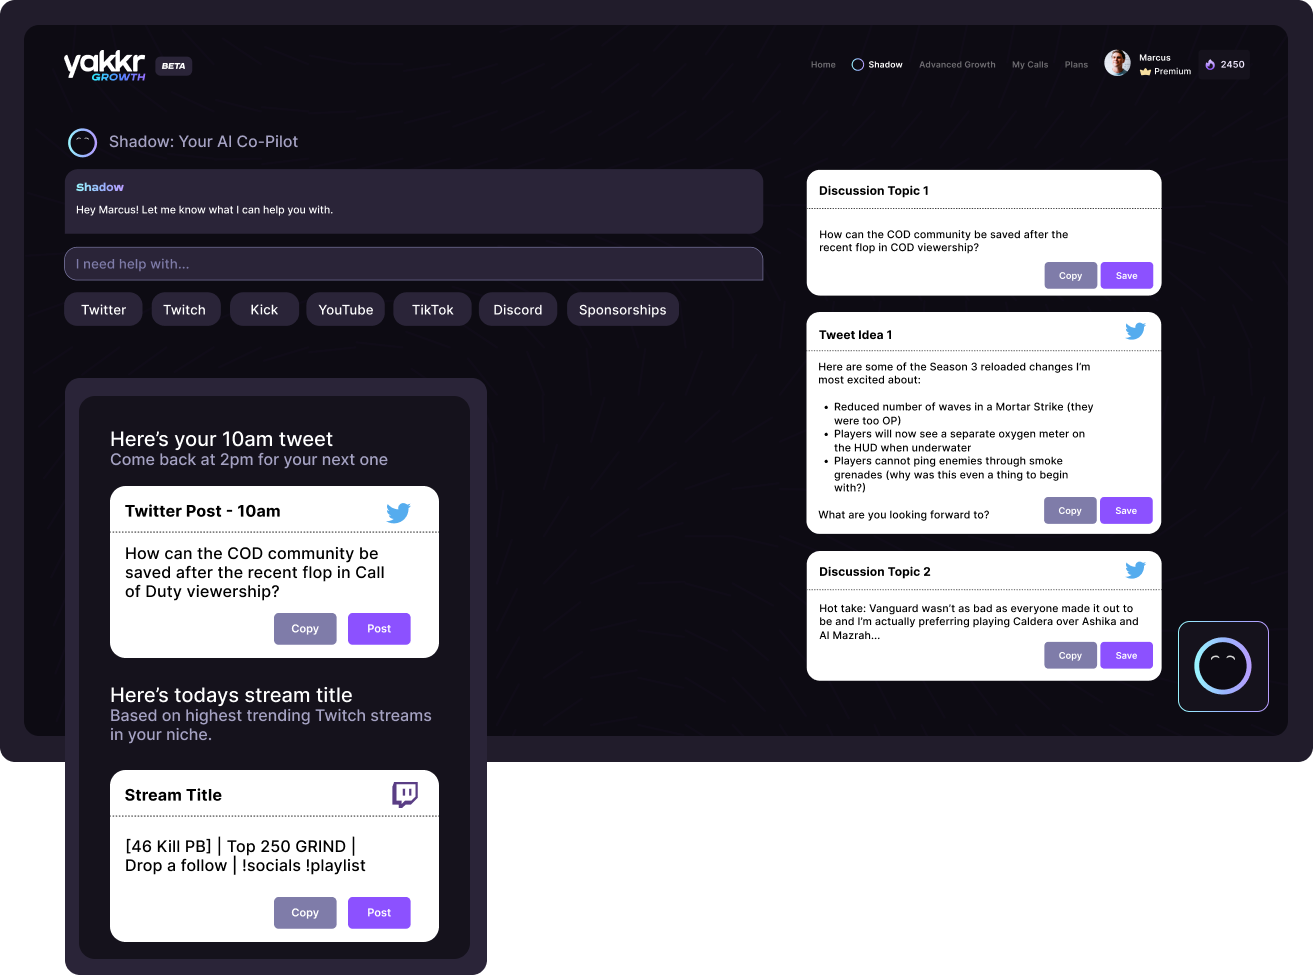Select the Twitch topic chip

click(x=185, y=310)
